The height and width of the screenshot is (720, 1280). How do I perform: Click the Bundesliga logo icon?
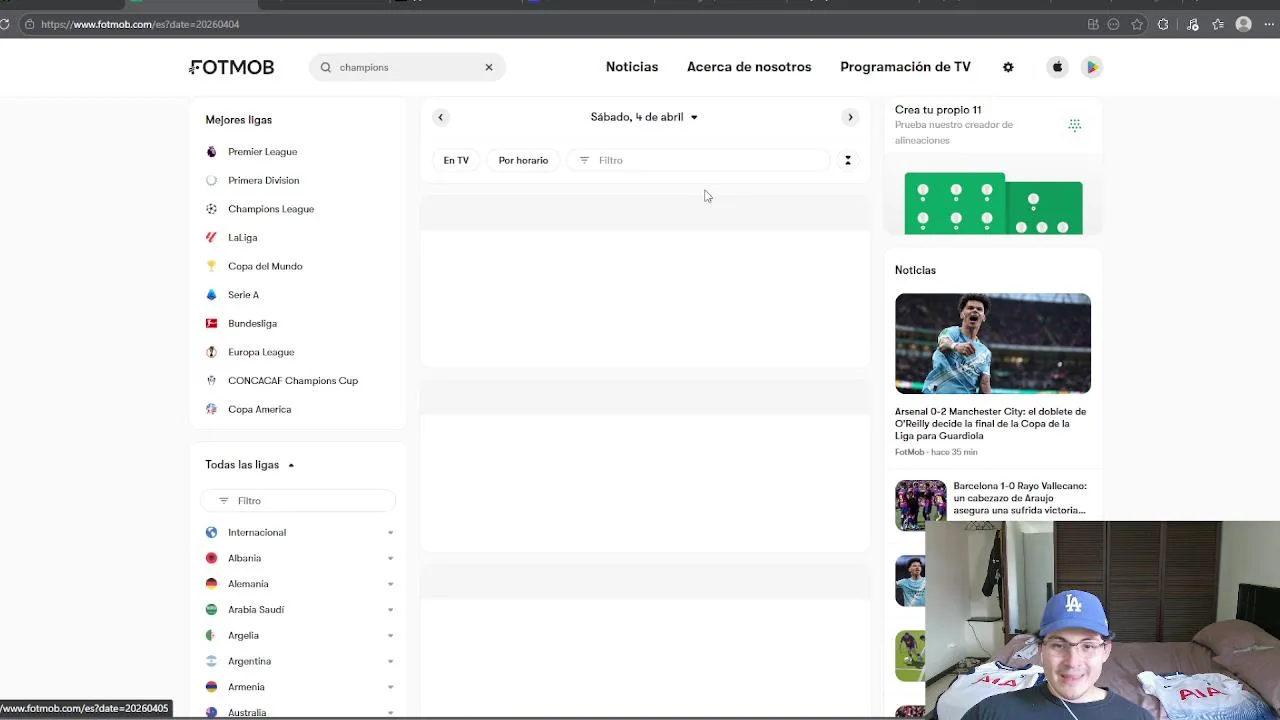pos(211,323)
